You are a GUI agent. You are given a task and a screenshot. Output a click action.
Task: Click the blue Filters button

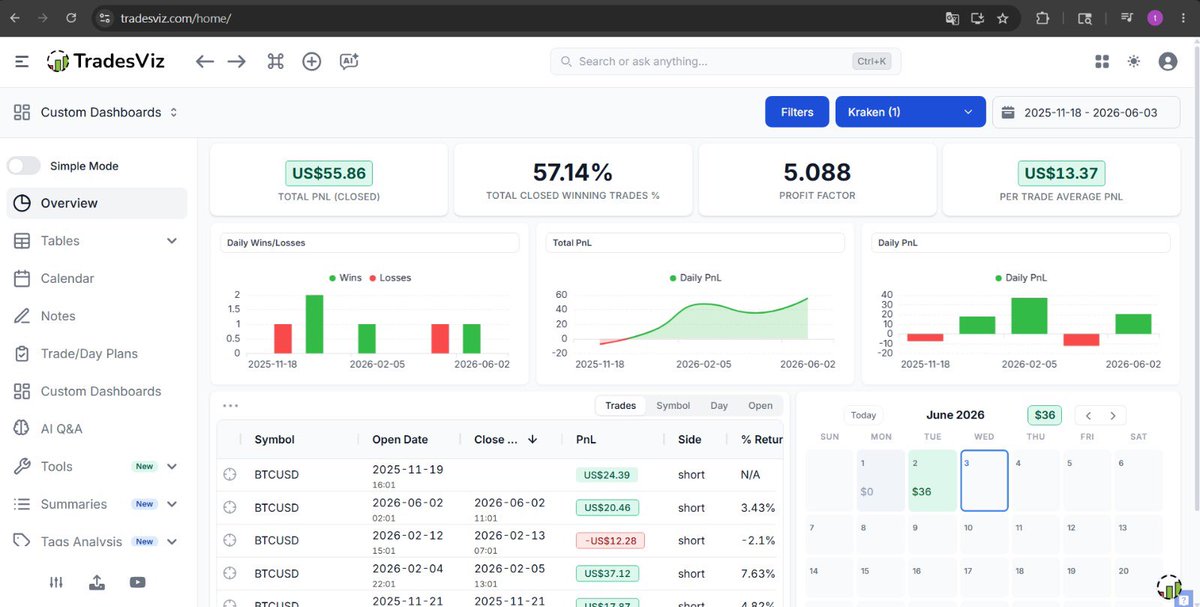[797, 112]
